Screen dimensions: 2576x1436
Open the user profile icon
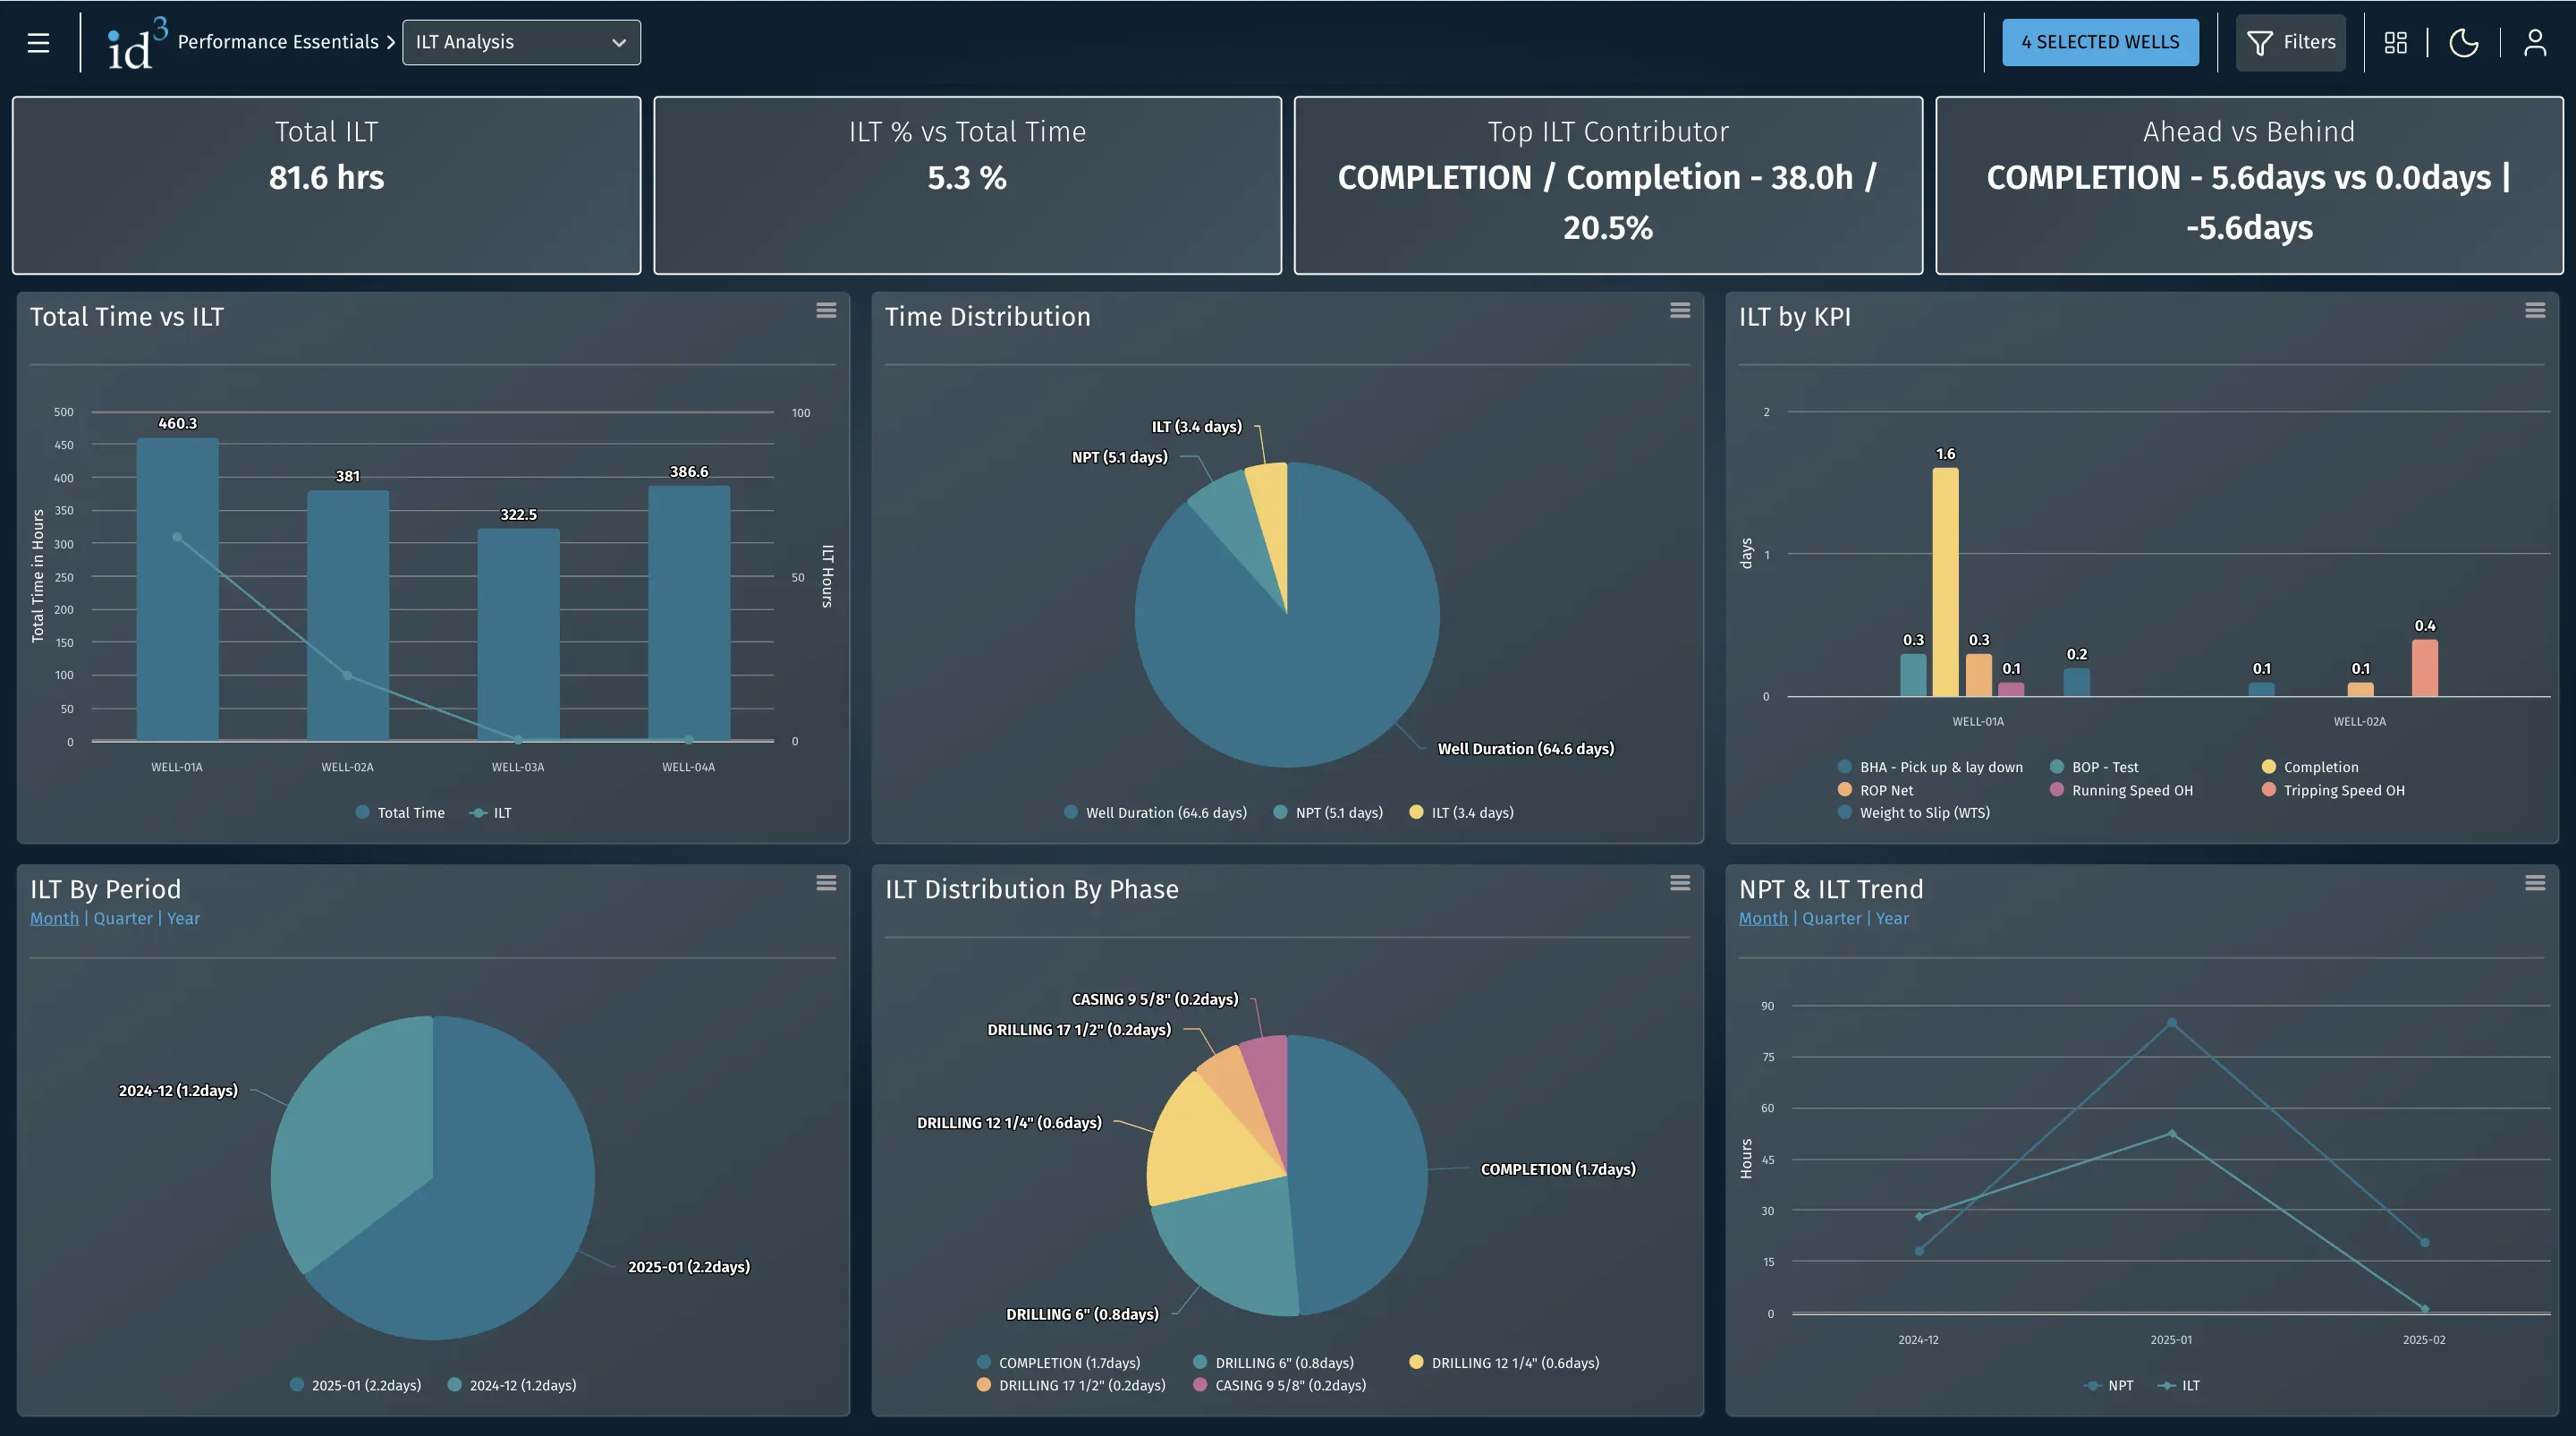[2536, 42]
